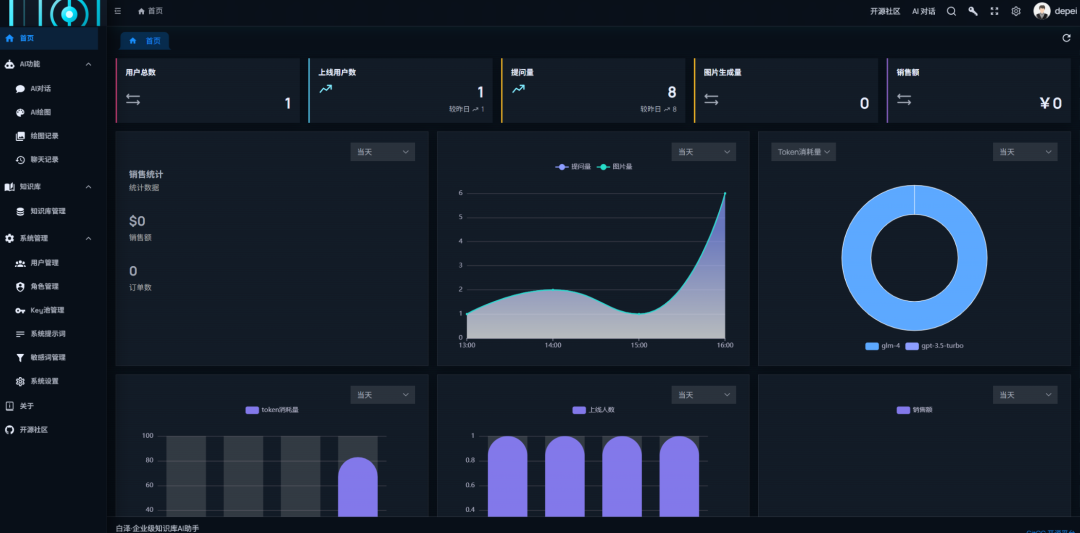Click the refresh icon at top right
1080x533 pixels.
coord(1066,38)
